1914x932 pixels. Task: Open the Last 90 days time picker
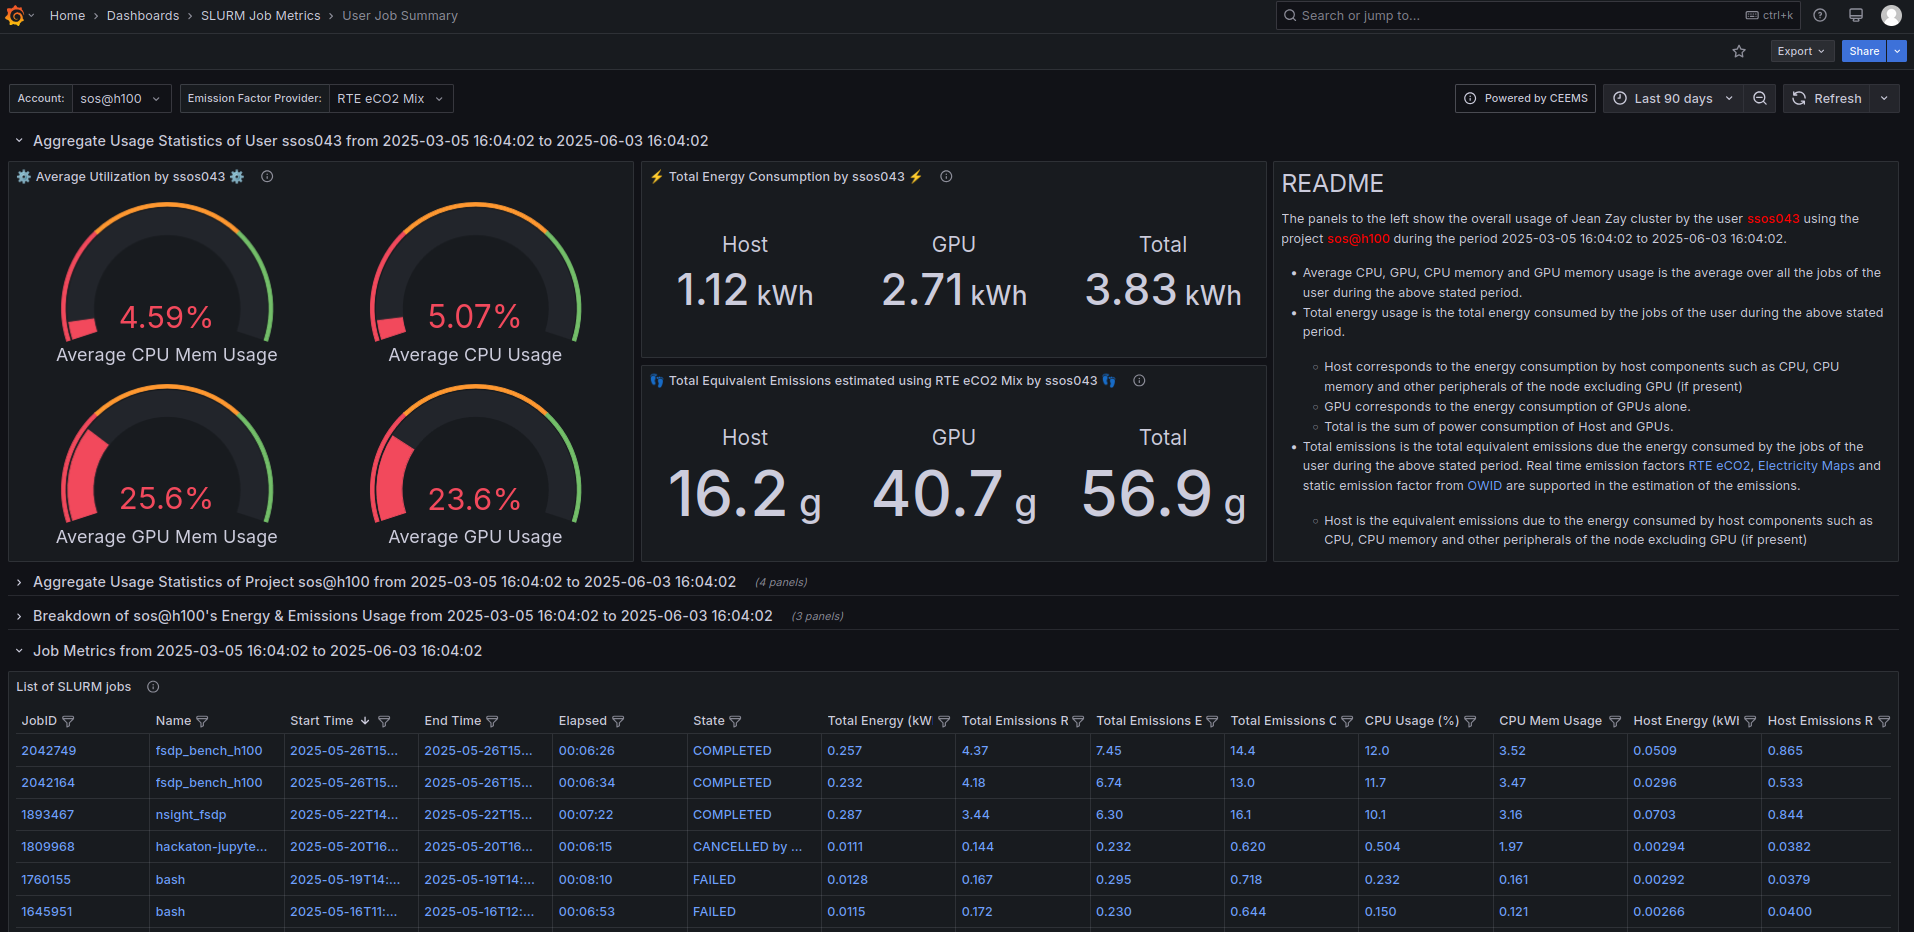point(1671,98)
